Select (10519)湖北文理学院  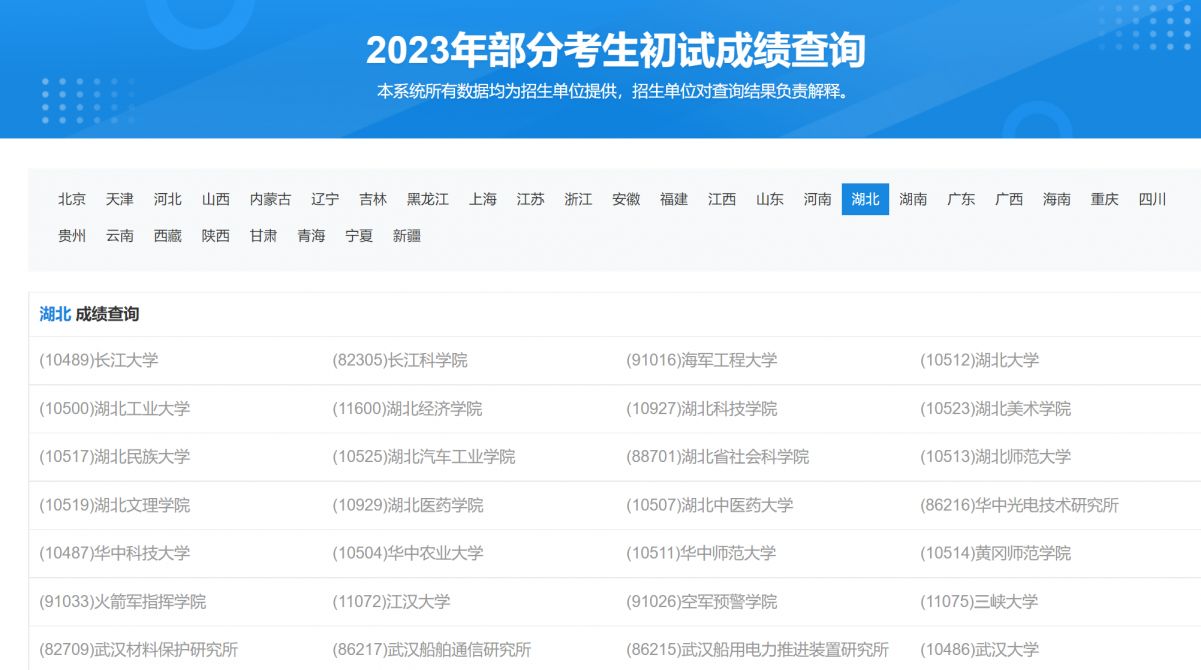click(115, 505)
